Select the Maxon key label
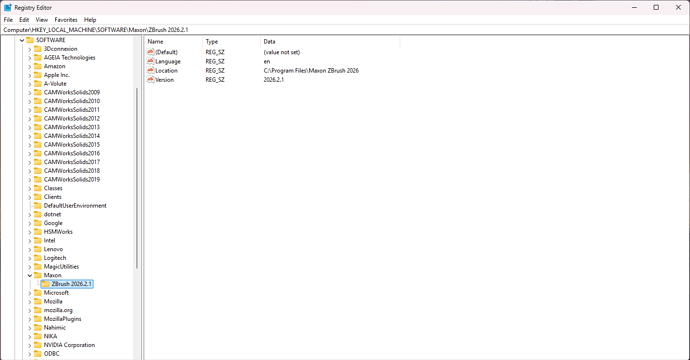 52,276
